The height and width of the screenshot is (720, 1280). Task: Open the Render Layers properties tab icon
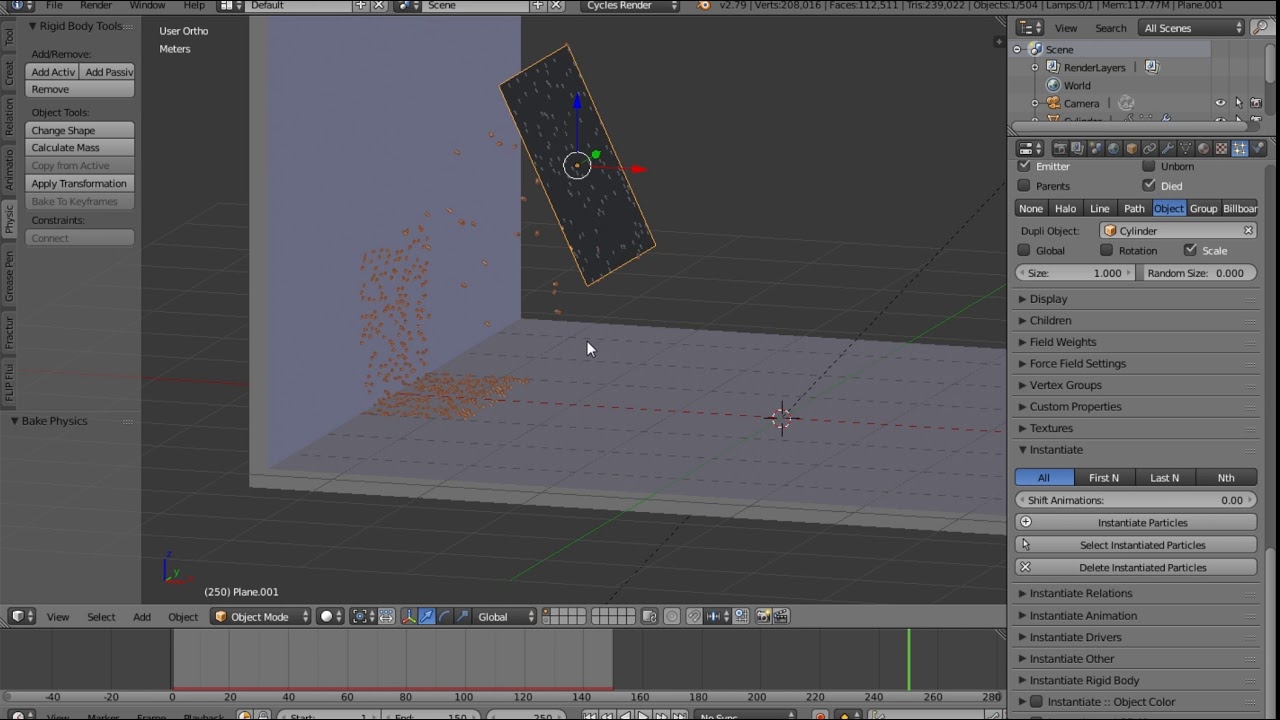click(1077, 148)
